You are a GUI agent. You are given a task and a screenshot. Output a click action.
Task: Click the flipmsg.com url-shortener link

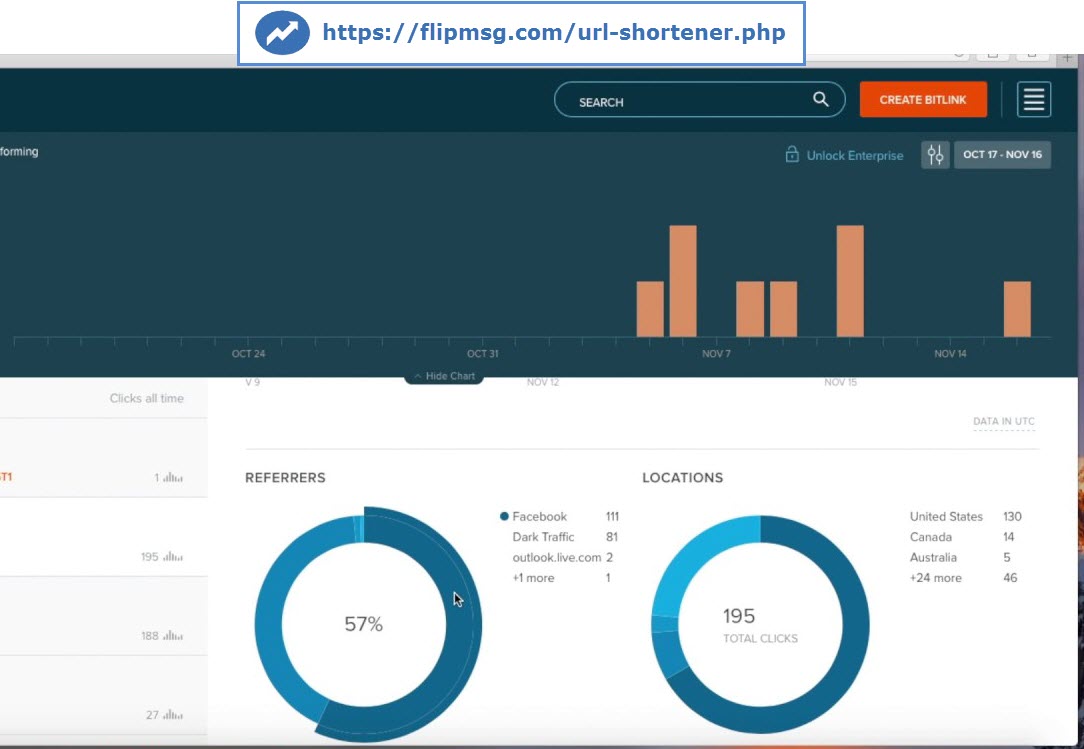[554, 33]
